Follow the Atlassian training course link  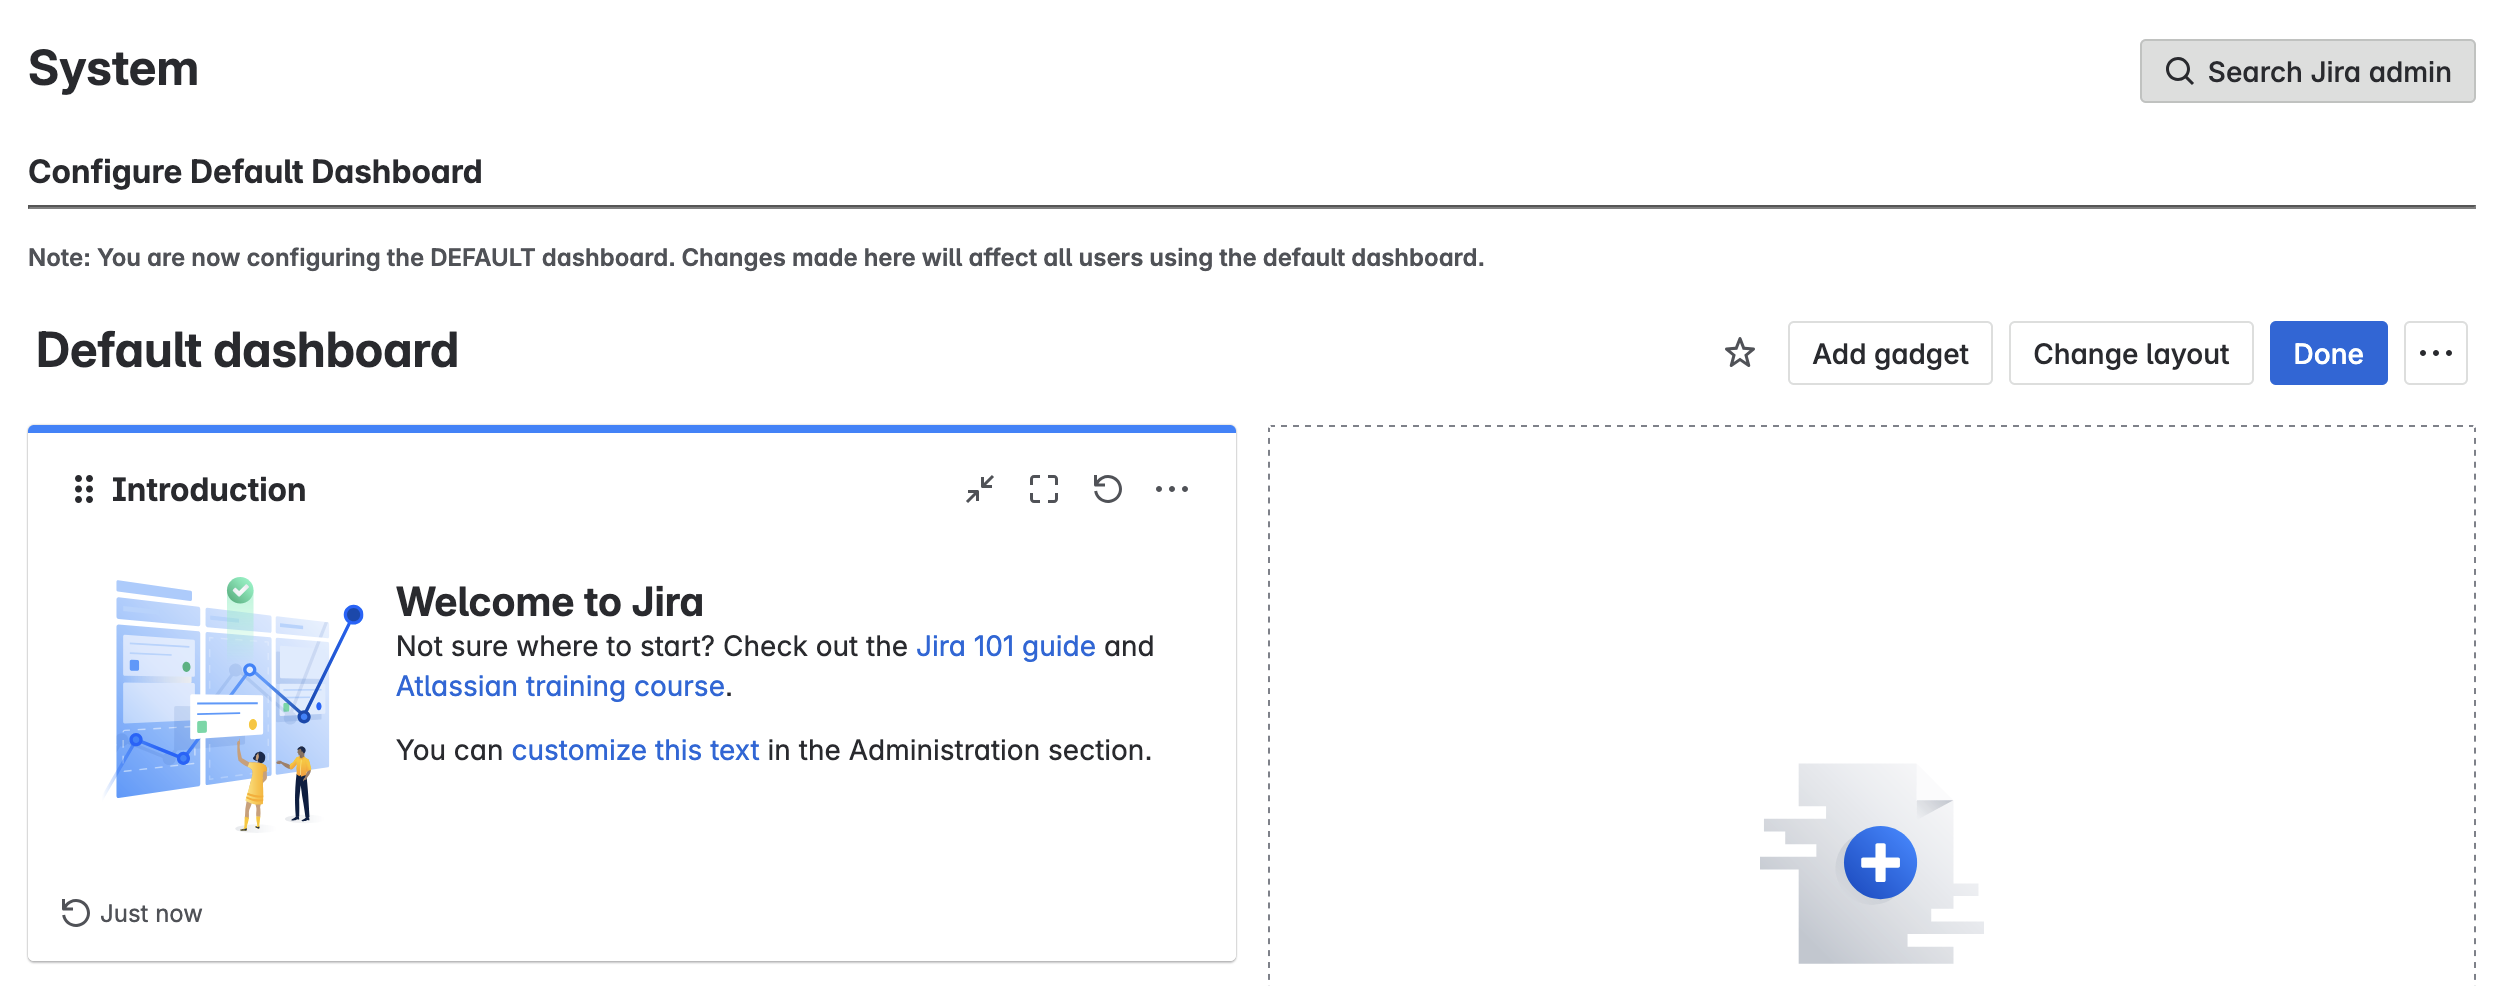[560, 686]
